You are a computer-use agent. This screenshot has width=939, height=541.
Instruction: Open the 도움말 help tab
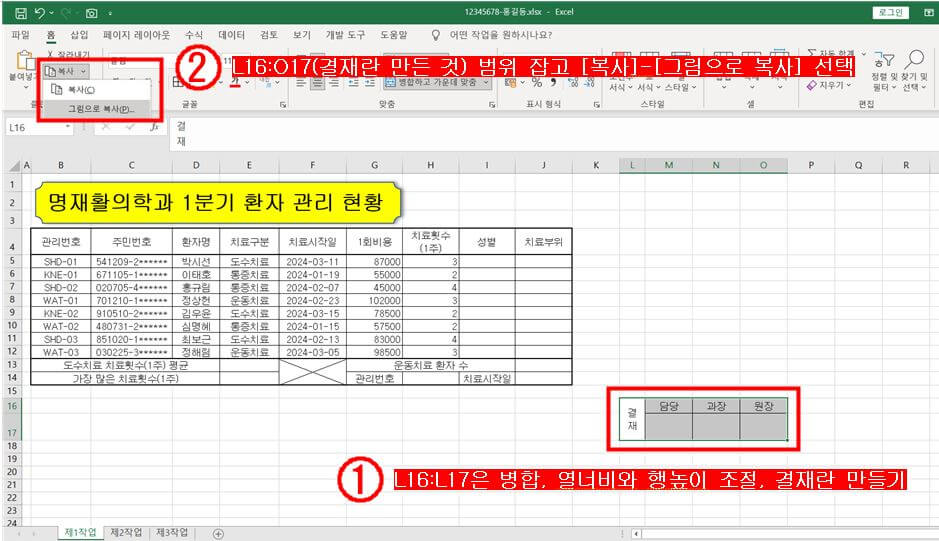coord(393,35)
